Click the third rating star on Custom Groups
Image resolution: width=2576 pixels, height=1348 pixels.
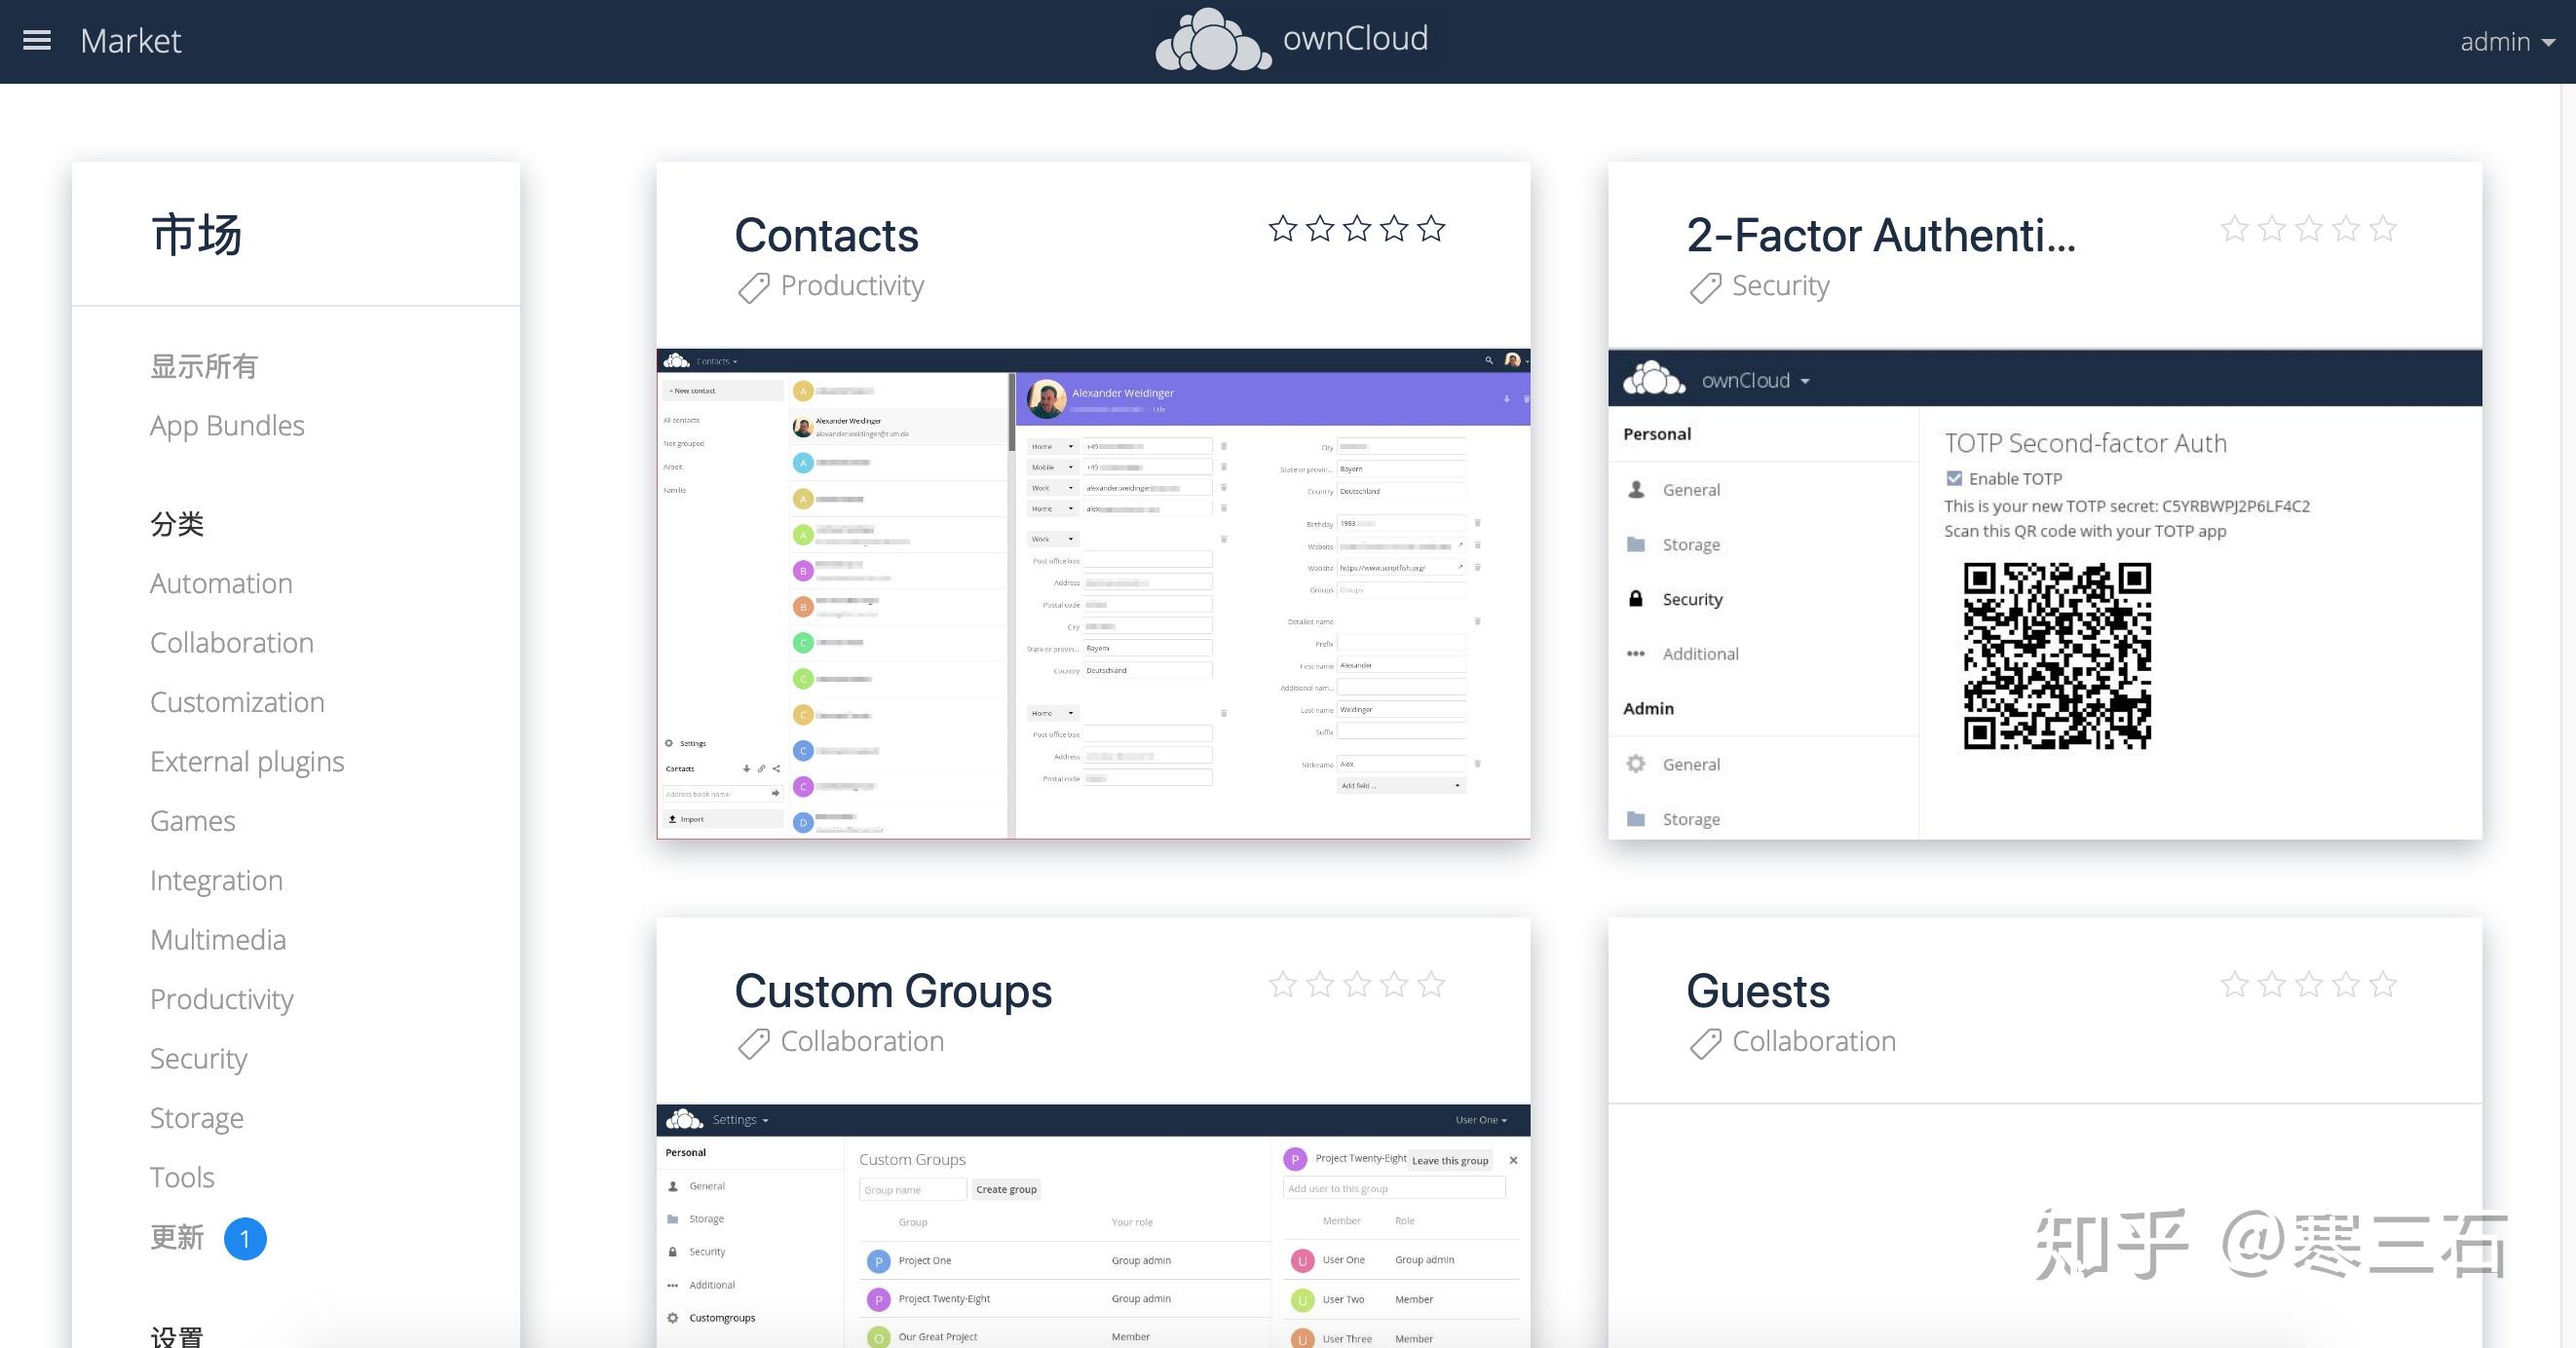point(1357,985)
